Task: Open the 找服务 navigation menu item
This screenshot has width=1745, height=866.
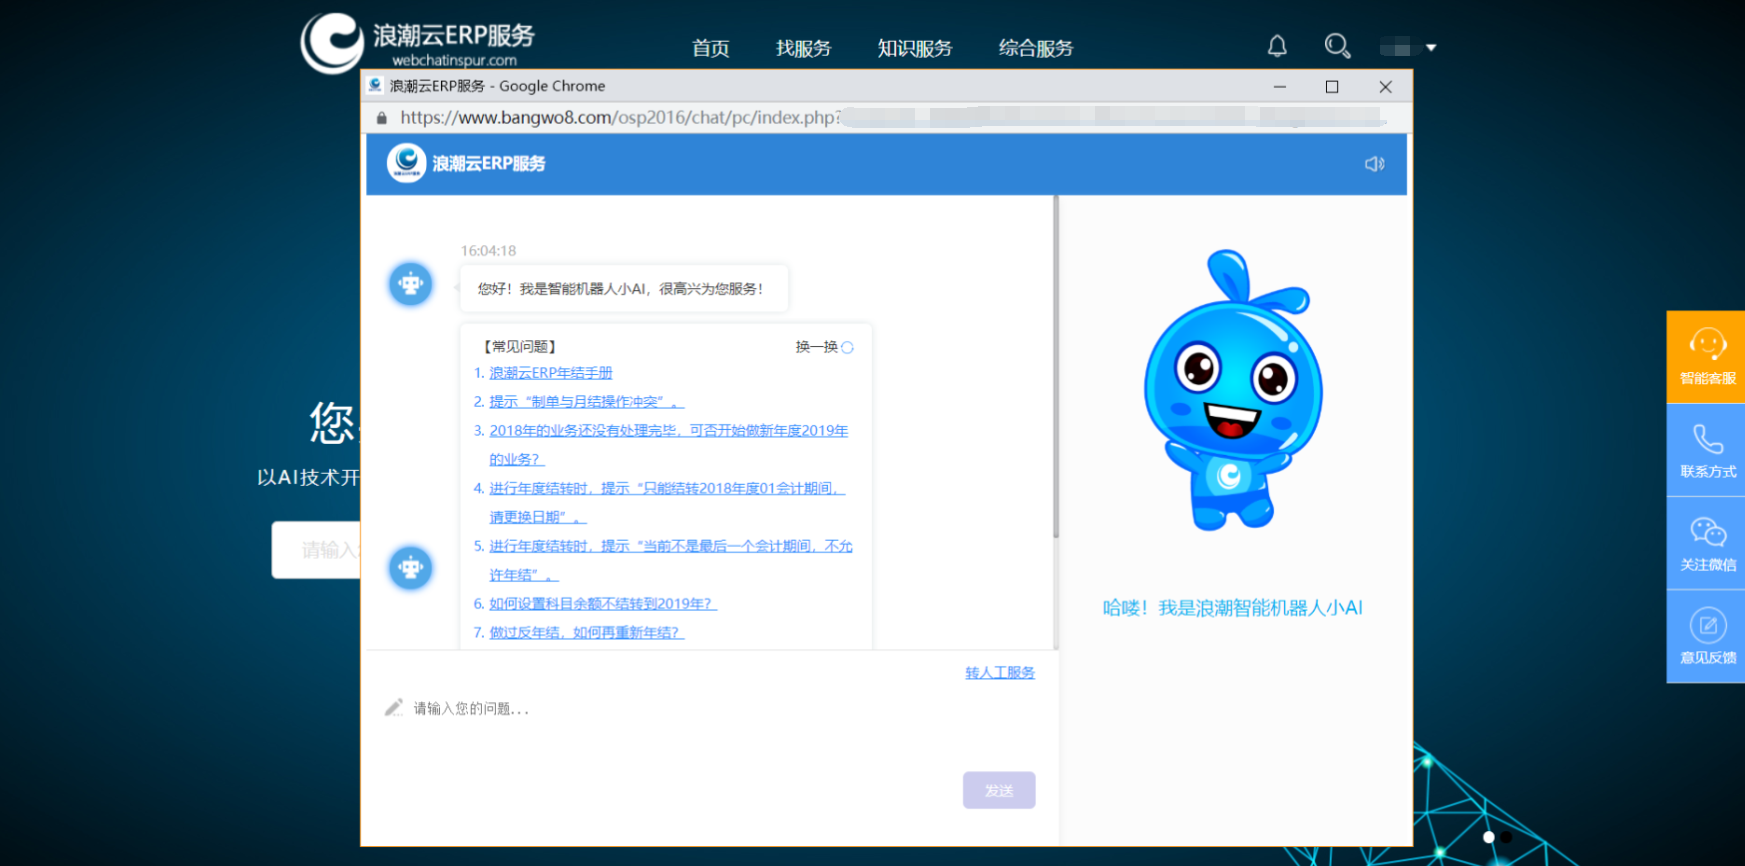Action: pyautogui.click(x=803, y=48)
